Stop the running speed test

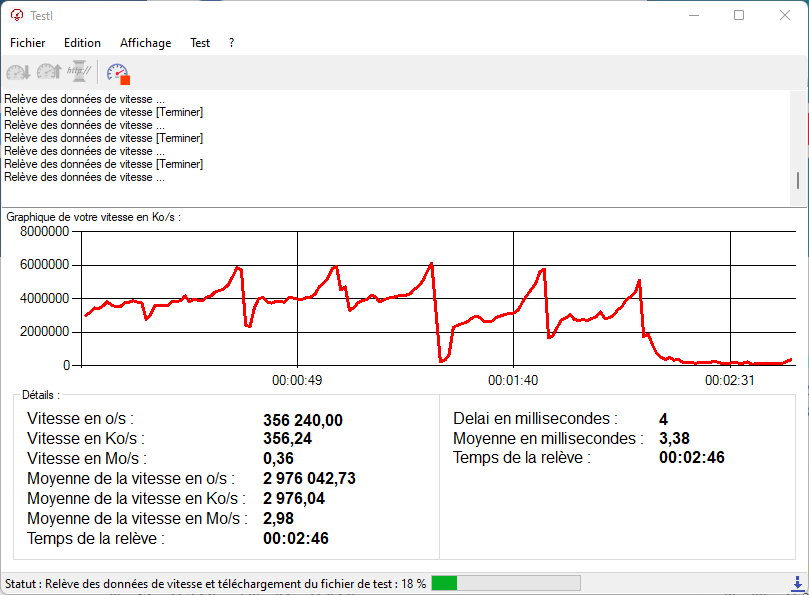click(118, 73)
